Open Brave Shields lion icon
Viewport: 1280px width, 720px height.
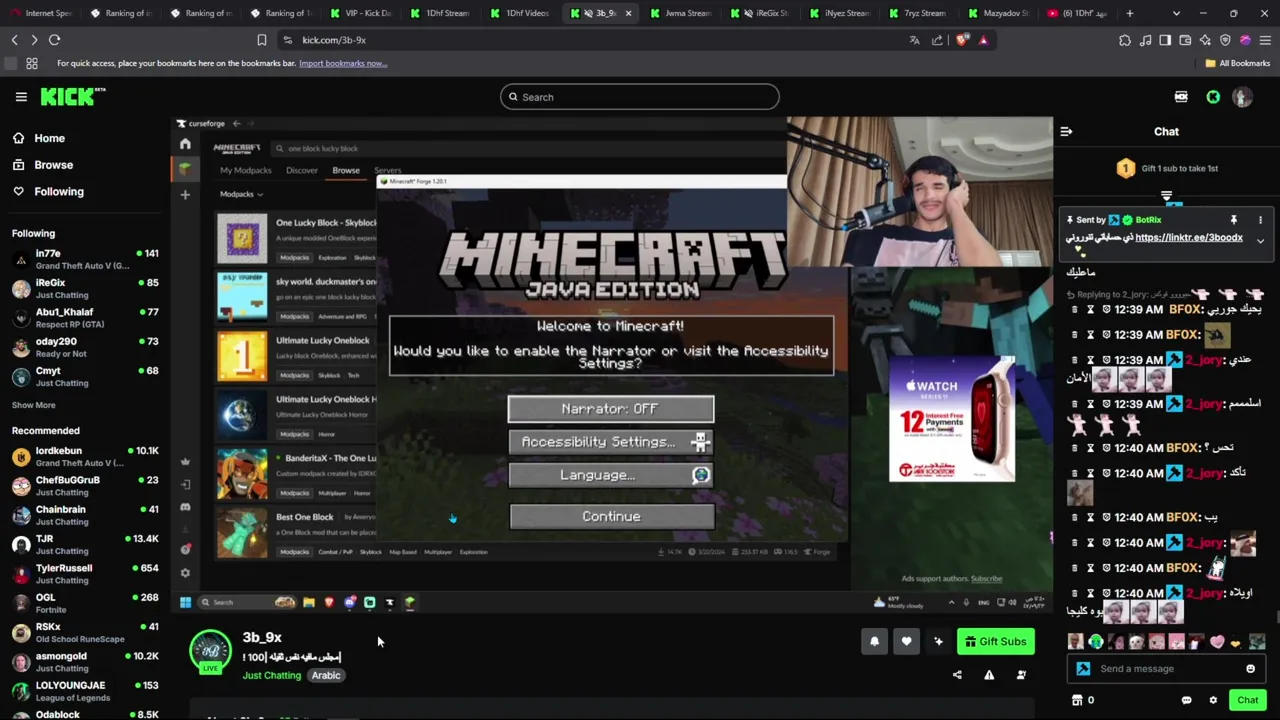pyautogui.click(x=962, y=40)
